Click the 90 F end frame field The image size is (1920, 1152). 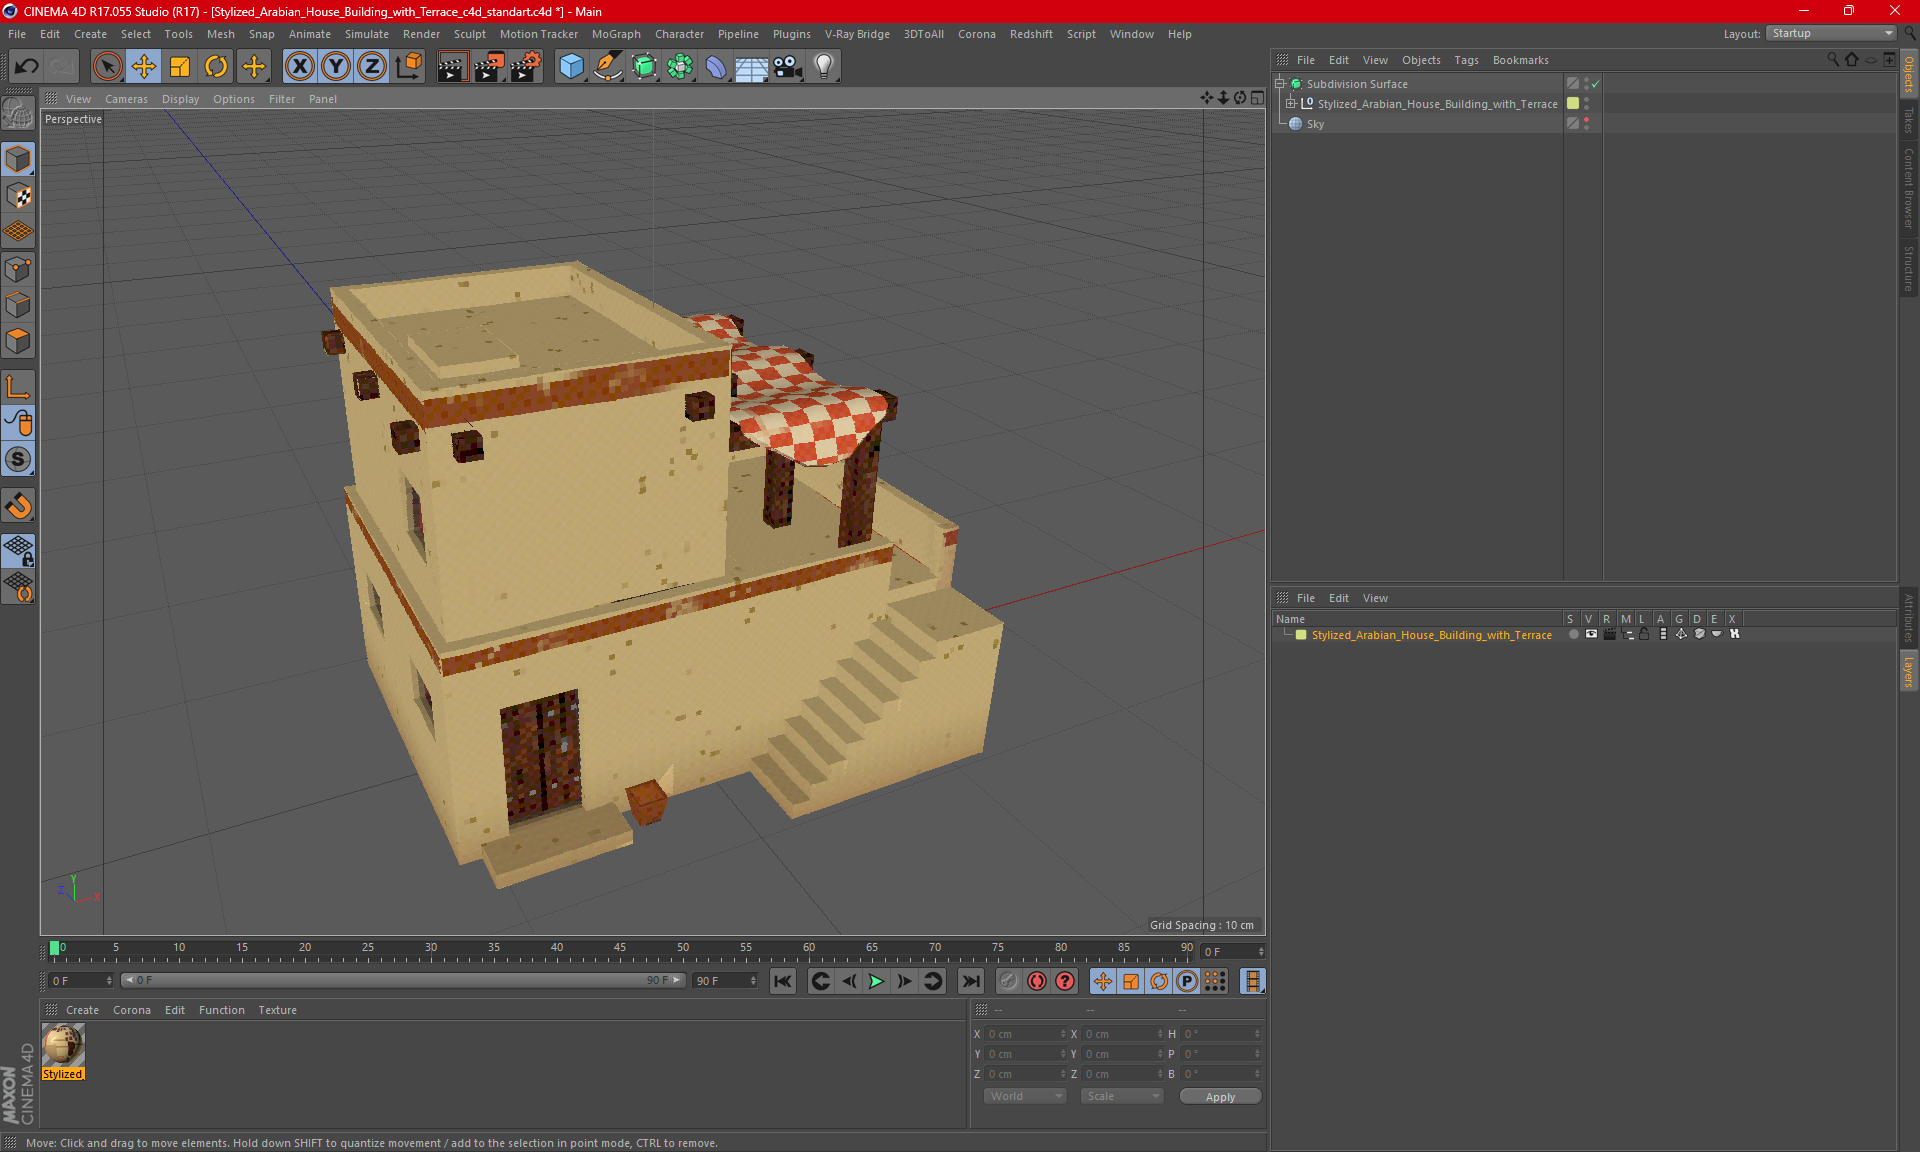pyautogui.click(x=724, y=981)
